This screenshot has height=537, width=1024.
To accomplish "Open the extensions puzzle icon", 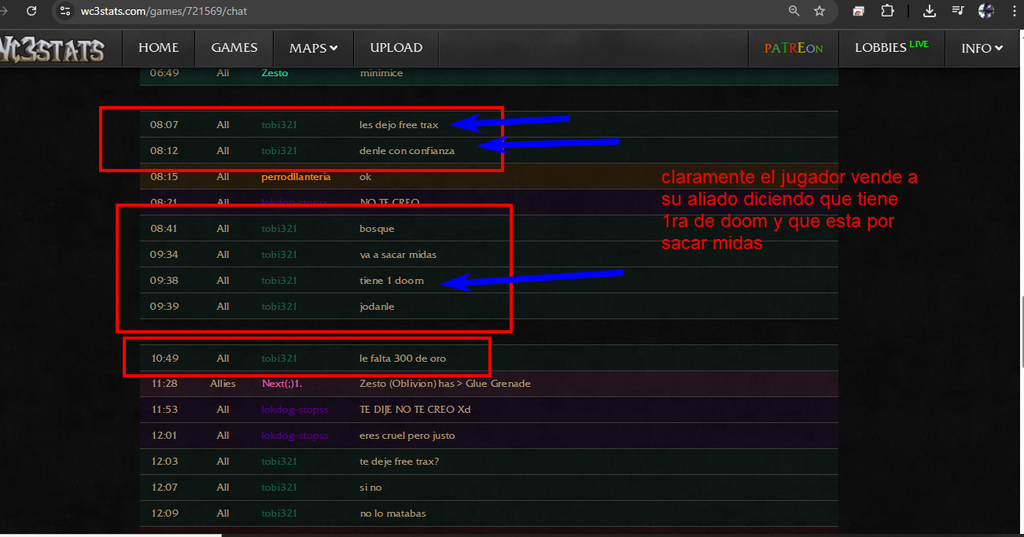I will click(887, 11).
